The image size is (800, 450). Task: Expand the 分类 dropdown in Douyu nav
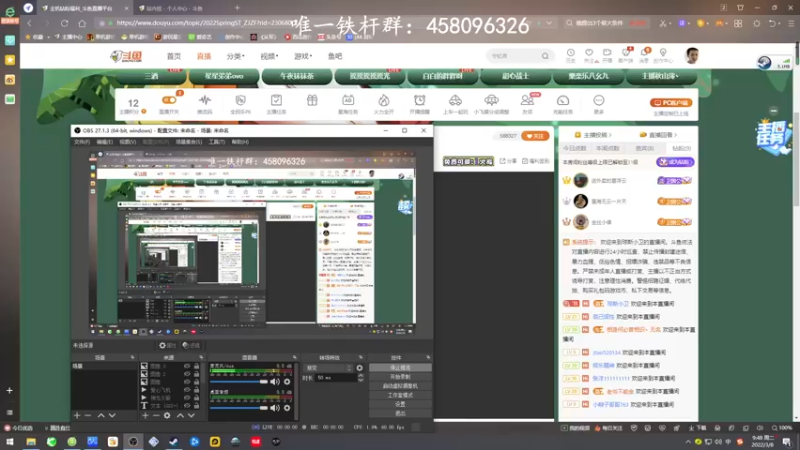pos(236,56)
